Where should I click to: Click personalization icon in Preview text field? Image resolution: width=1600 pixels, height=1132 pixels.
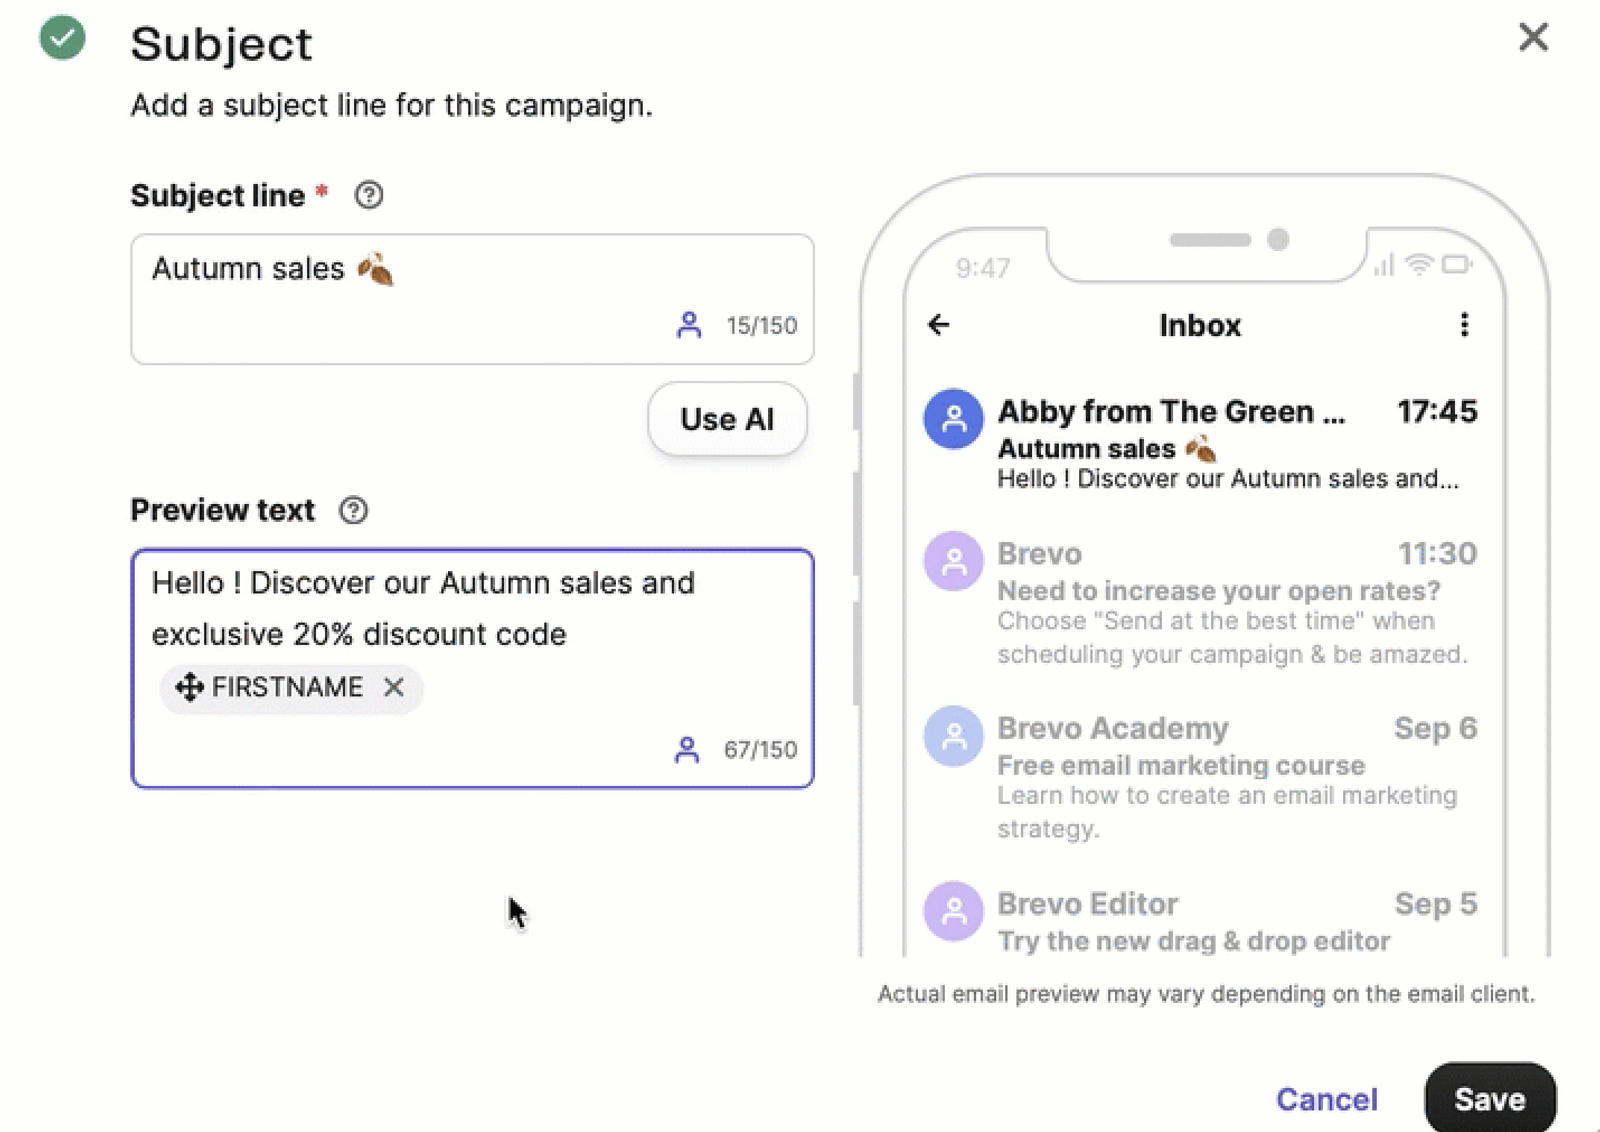(x=687, y=750)
